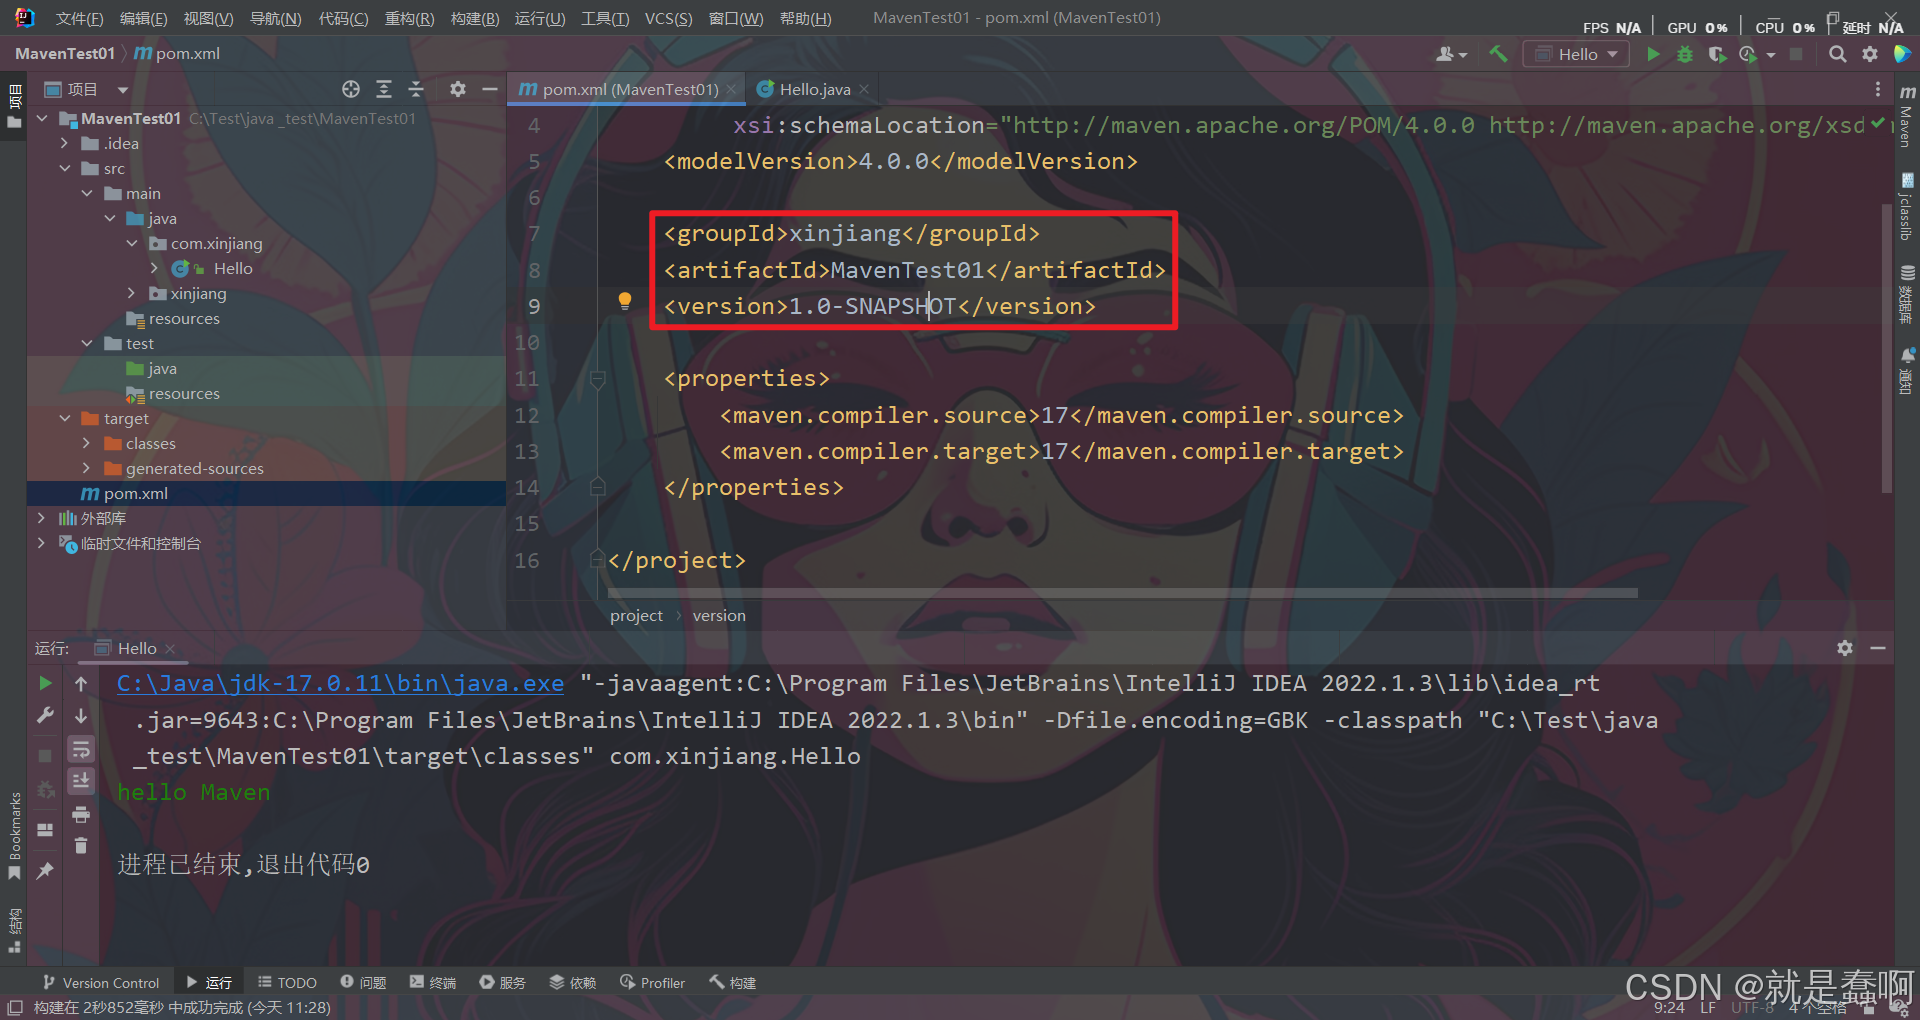Open the 编辑(E) menu
The height and width of the screenshot is (1020, 1920).
(x=143, y=18)
